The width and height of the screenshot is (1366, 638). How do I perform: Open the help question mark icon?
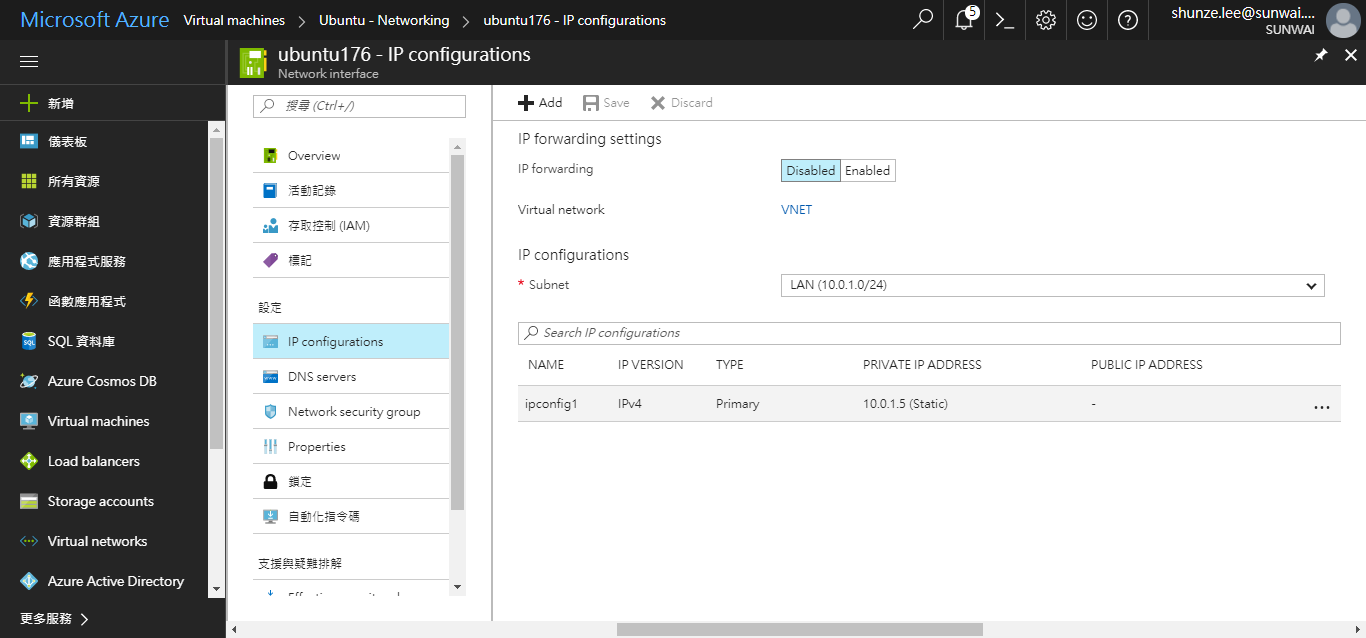[1128, 20]
